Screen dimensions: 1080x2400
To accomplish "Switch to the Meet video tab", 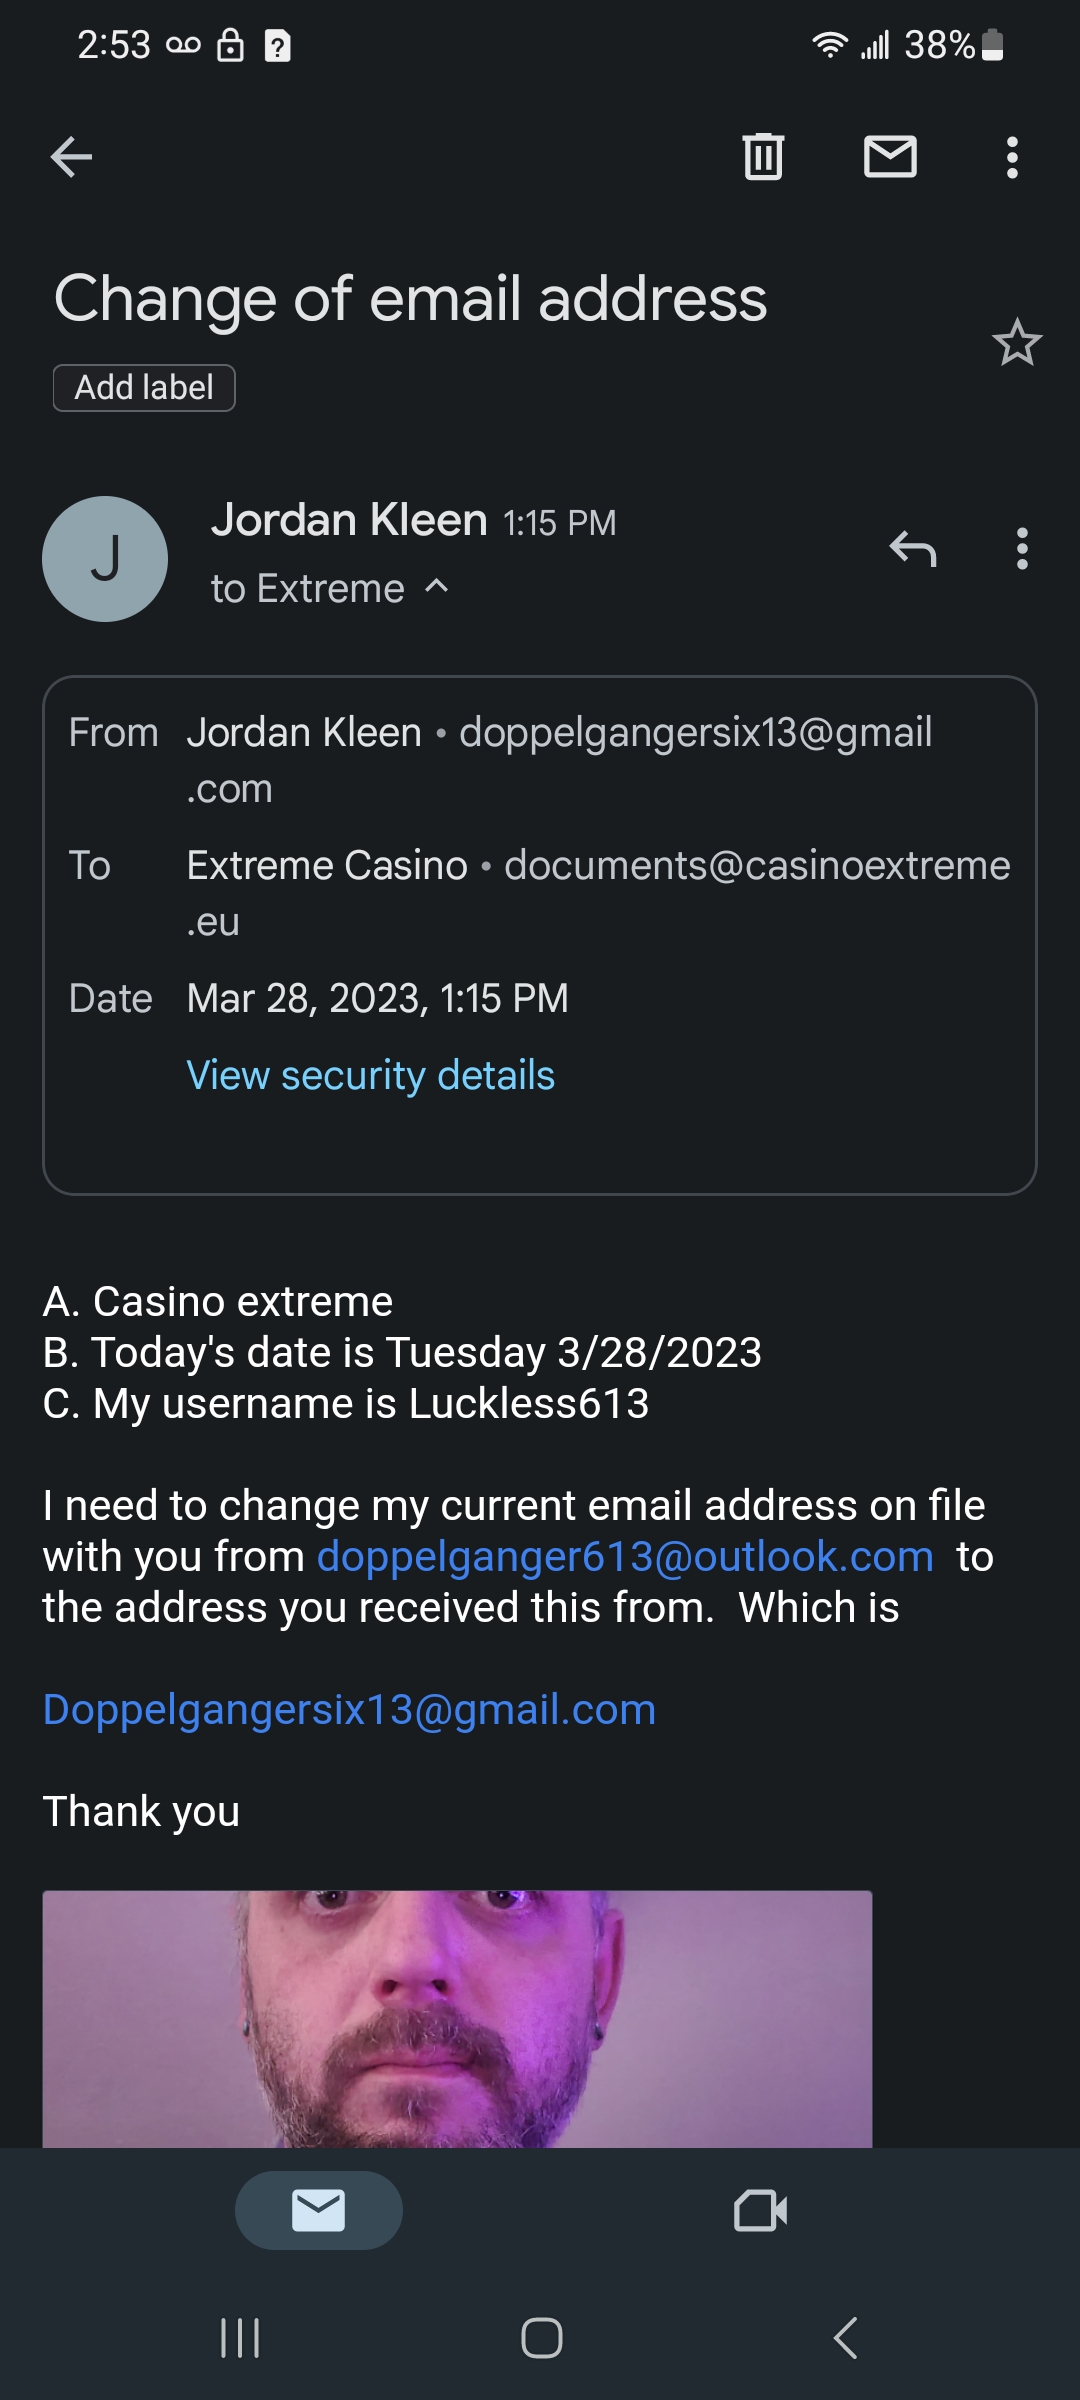I will click(x=760, y=2210).
